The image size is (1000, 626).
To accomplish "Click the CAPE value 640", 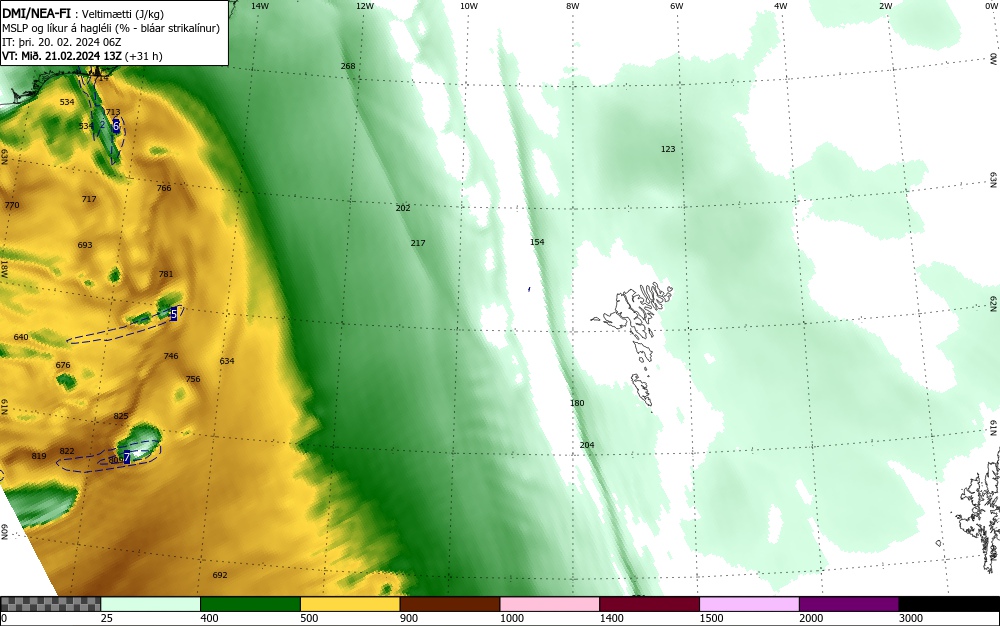I will pos(21,337).
